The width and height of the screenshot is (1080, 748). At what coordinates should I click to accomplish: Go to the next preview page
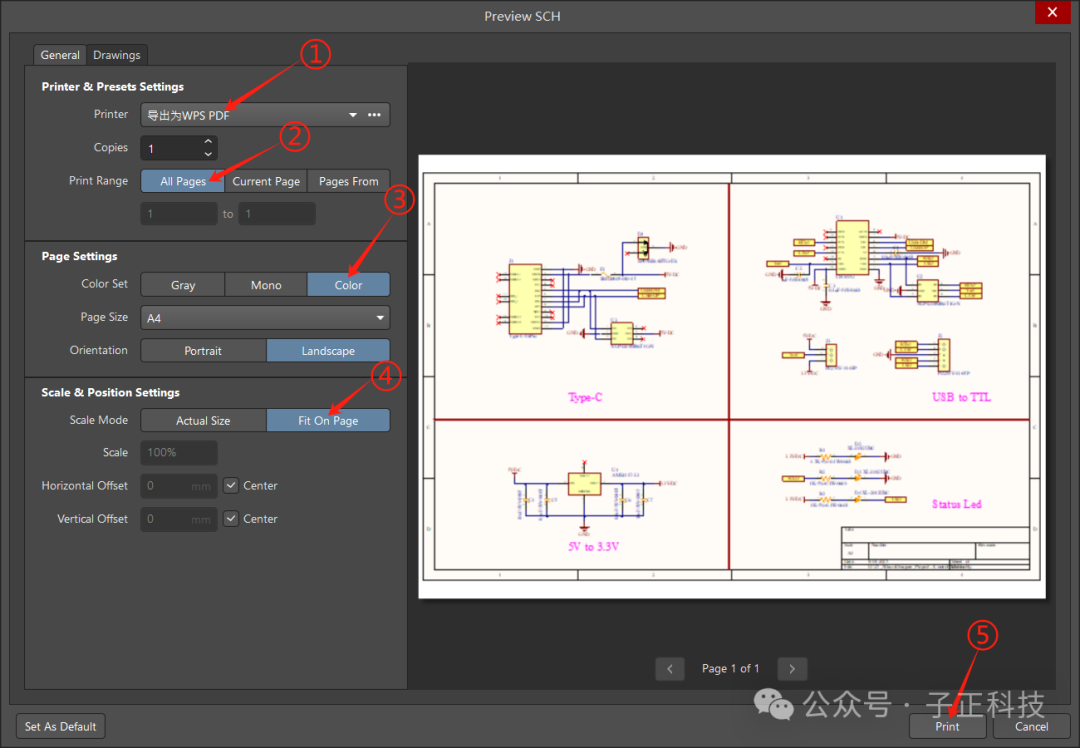click(792, 668)
